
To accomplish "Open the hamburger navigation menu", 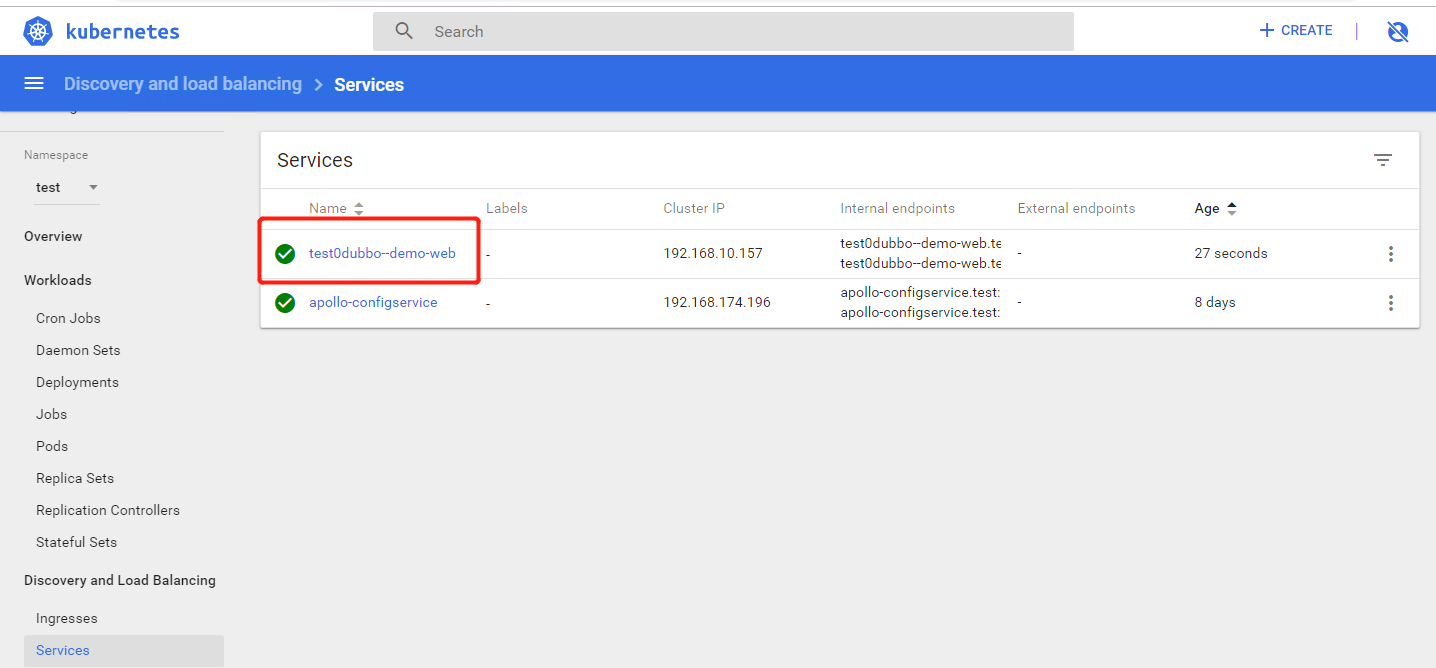I will pyautogui.click(x=34, y=83).
